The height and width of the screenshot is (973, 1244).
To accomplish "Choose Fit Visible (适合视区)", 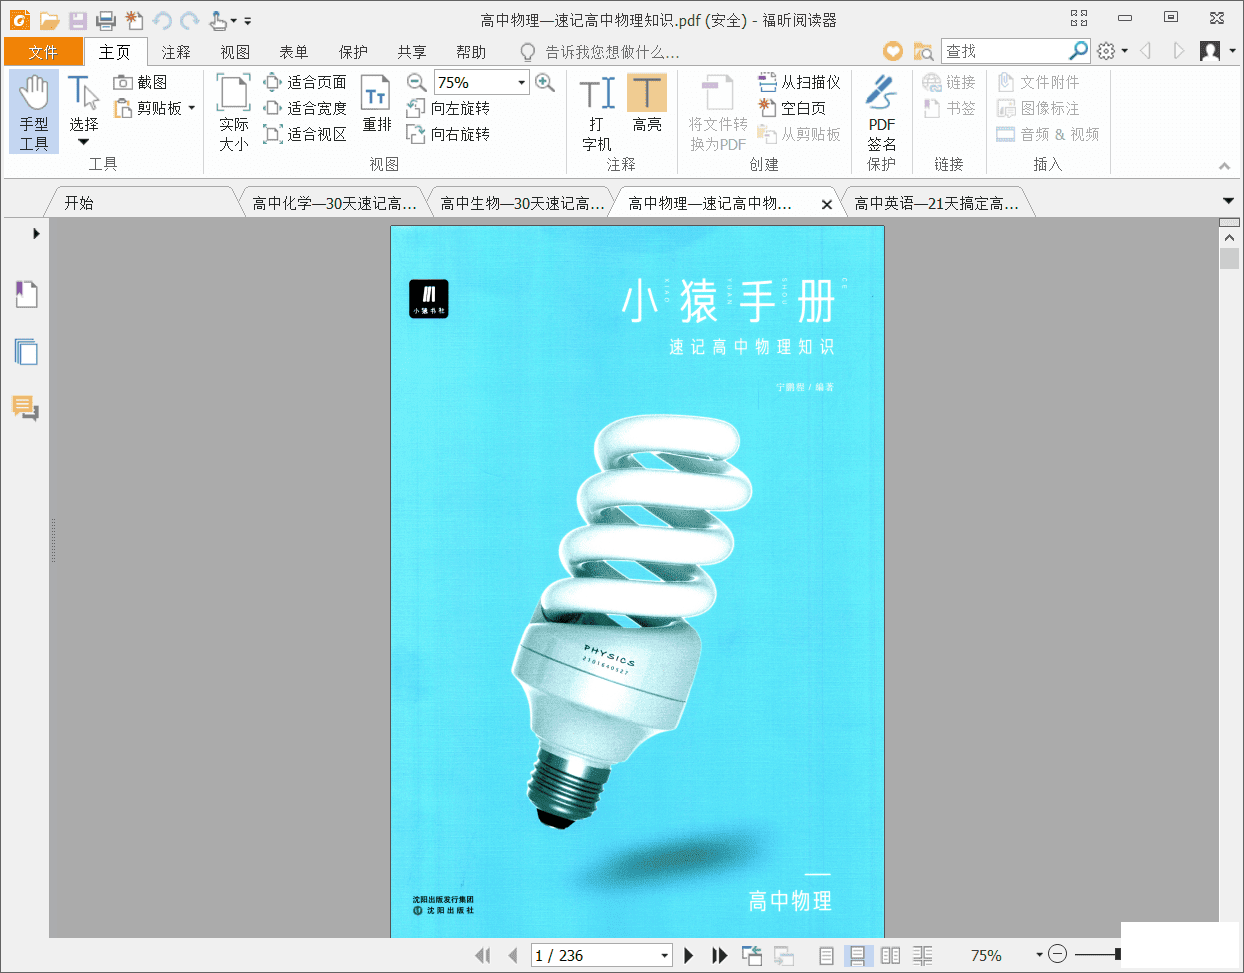I will pyautogui.click(x=305, y=134).
